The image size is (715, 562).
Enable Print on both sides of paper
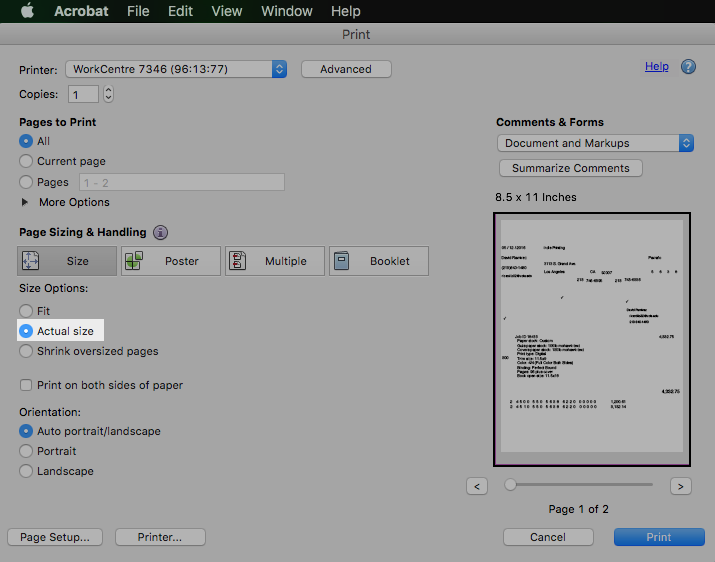click(26, 385)
